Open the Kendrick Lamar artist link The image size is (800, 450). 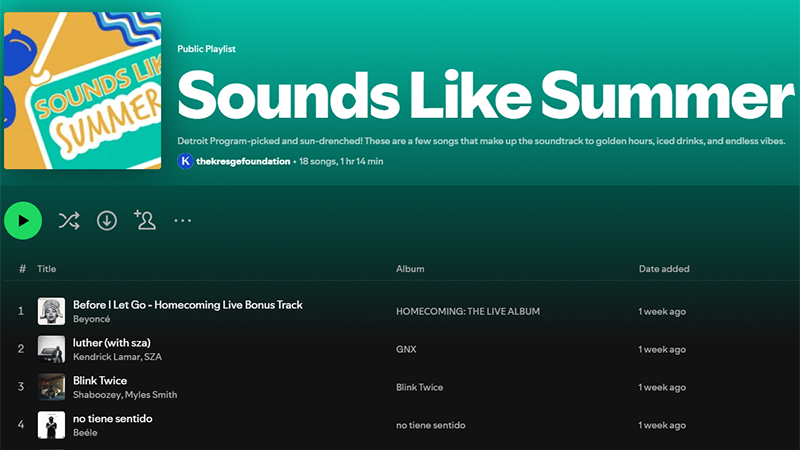tap(106, 357)
